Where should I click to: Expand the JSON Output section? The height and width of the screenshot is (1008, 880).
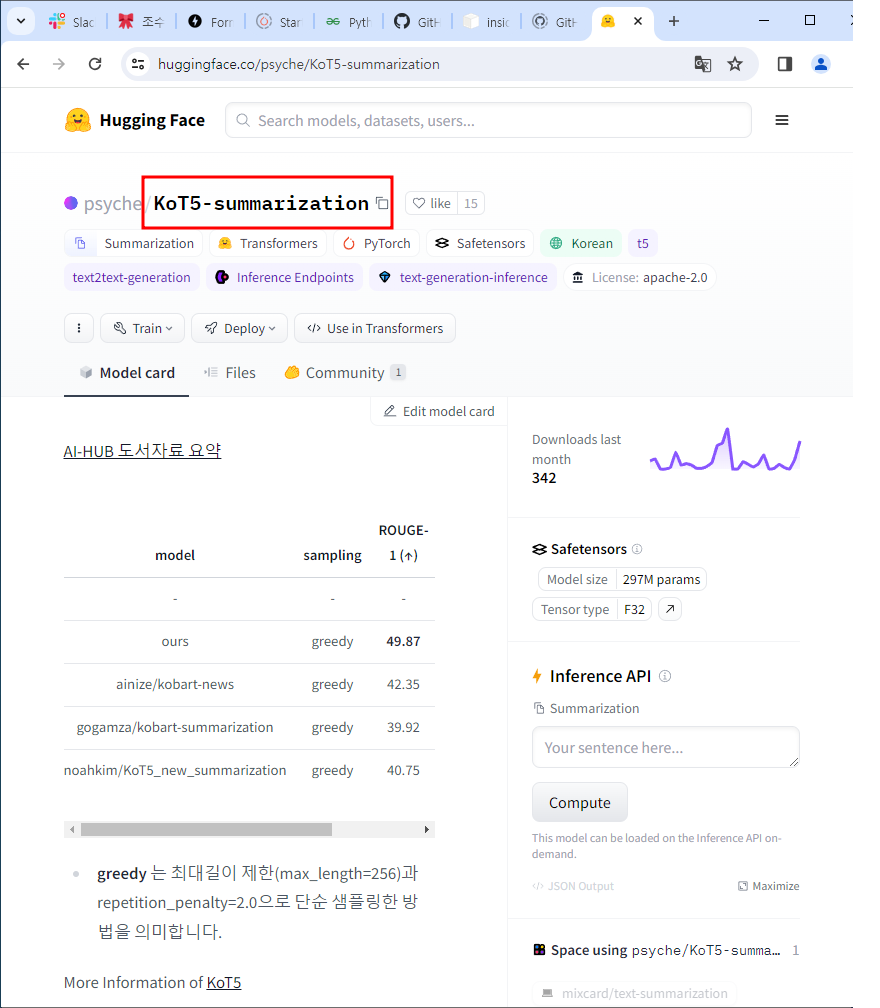point(573,886)
